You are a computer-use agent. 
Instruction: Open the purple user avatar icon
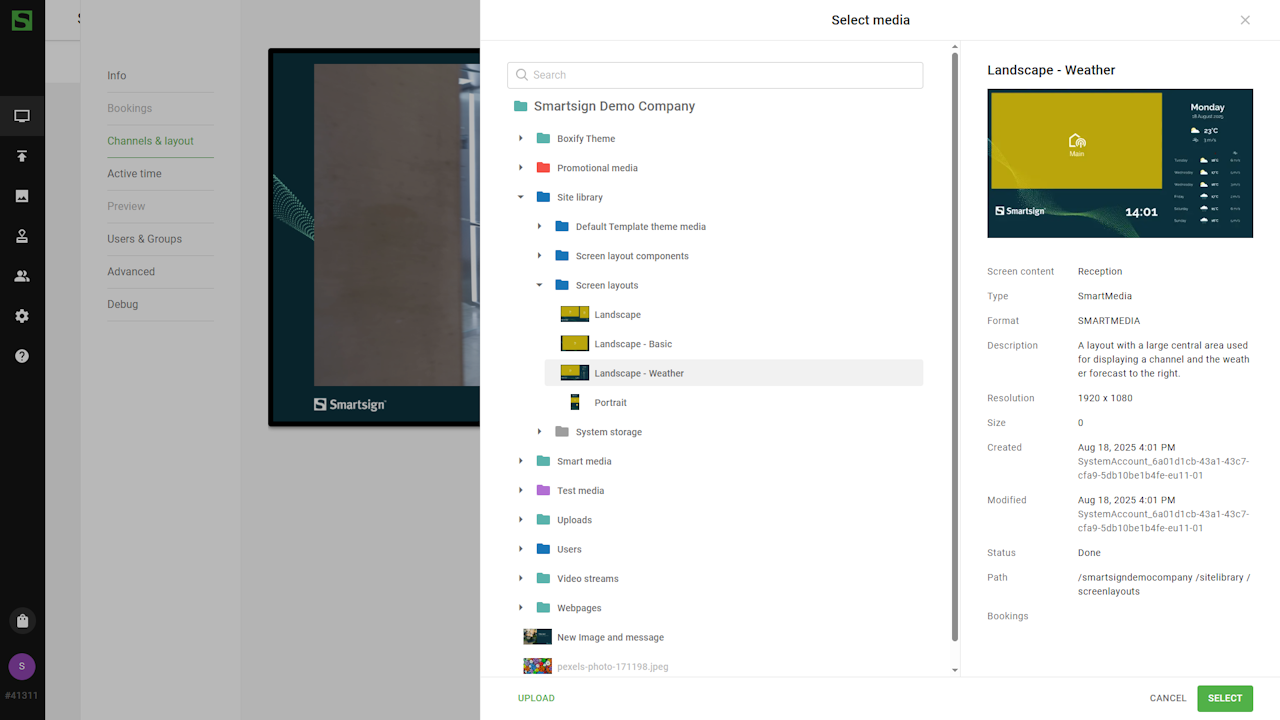(22, 667)
